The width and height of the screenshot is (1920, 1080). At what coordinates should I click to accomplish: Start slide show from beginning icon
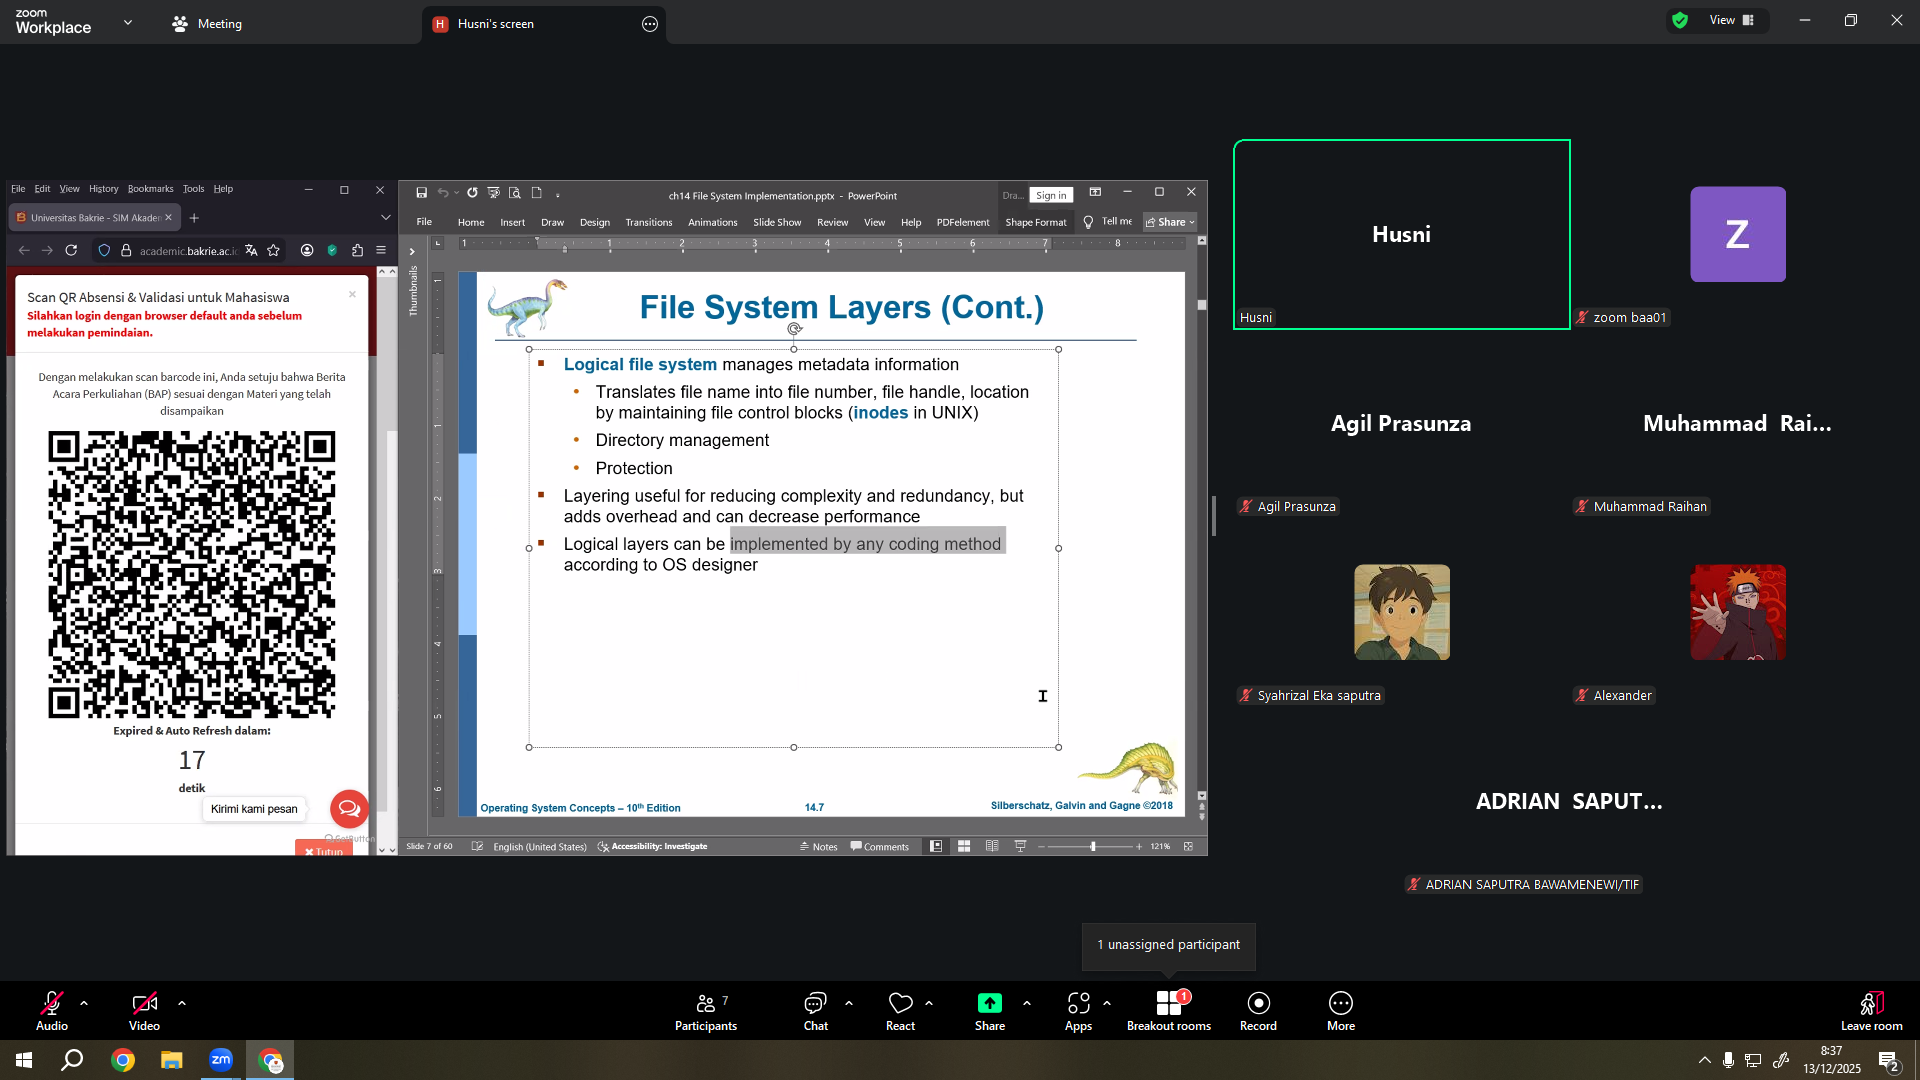(x=493, y=193)
